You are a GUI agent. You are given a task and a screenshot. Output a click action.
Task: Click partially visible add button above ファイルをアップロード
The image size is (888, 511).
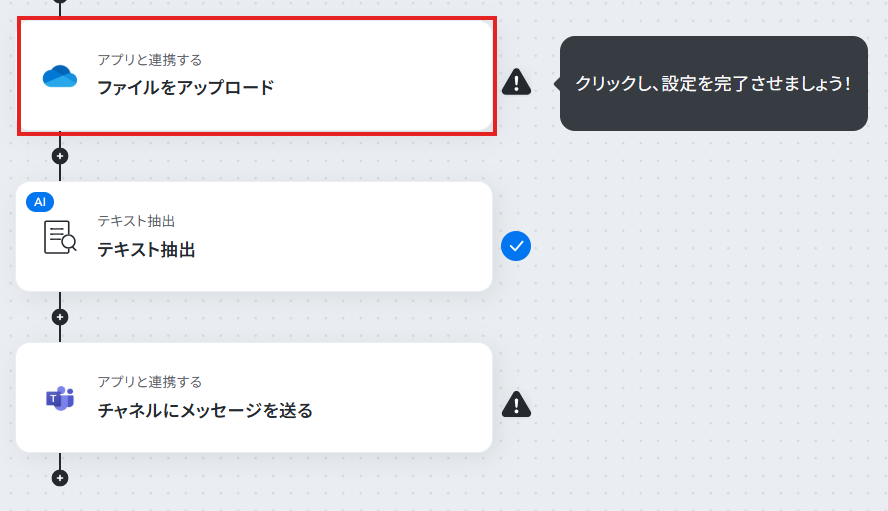(60, 1)
